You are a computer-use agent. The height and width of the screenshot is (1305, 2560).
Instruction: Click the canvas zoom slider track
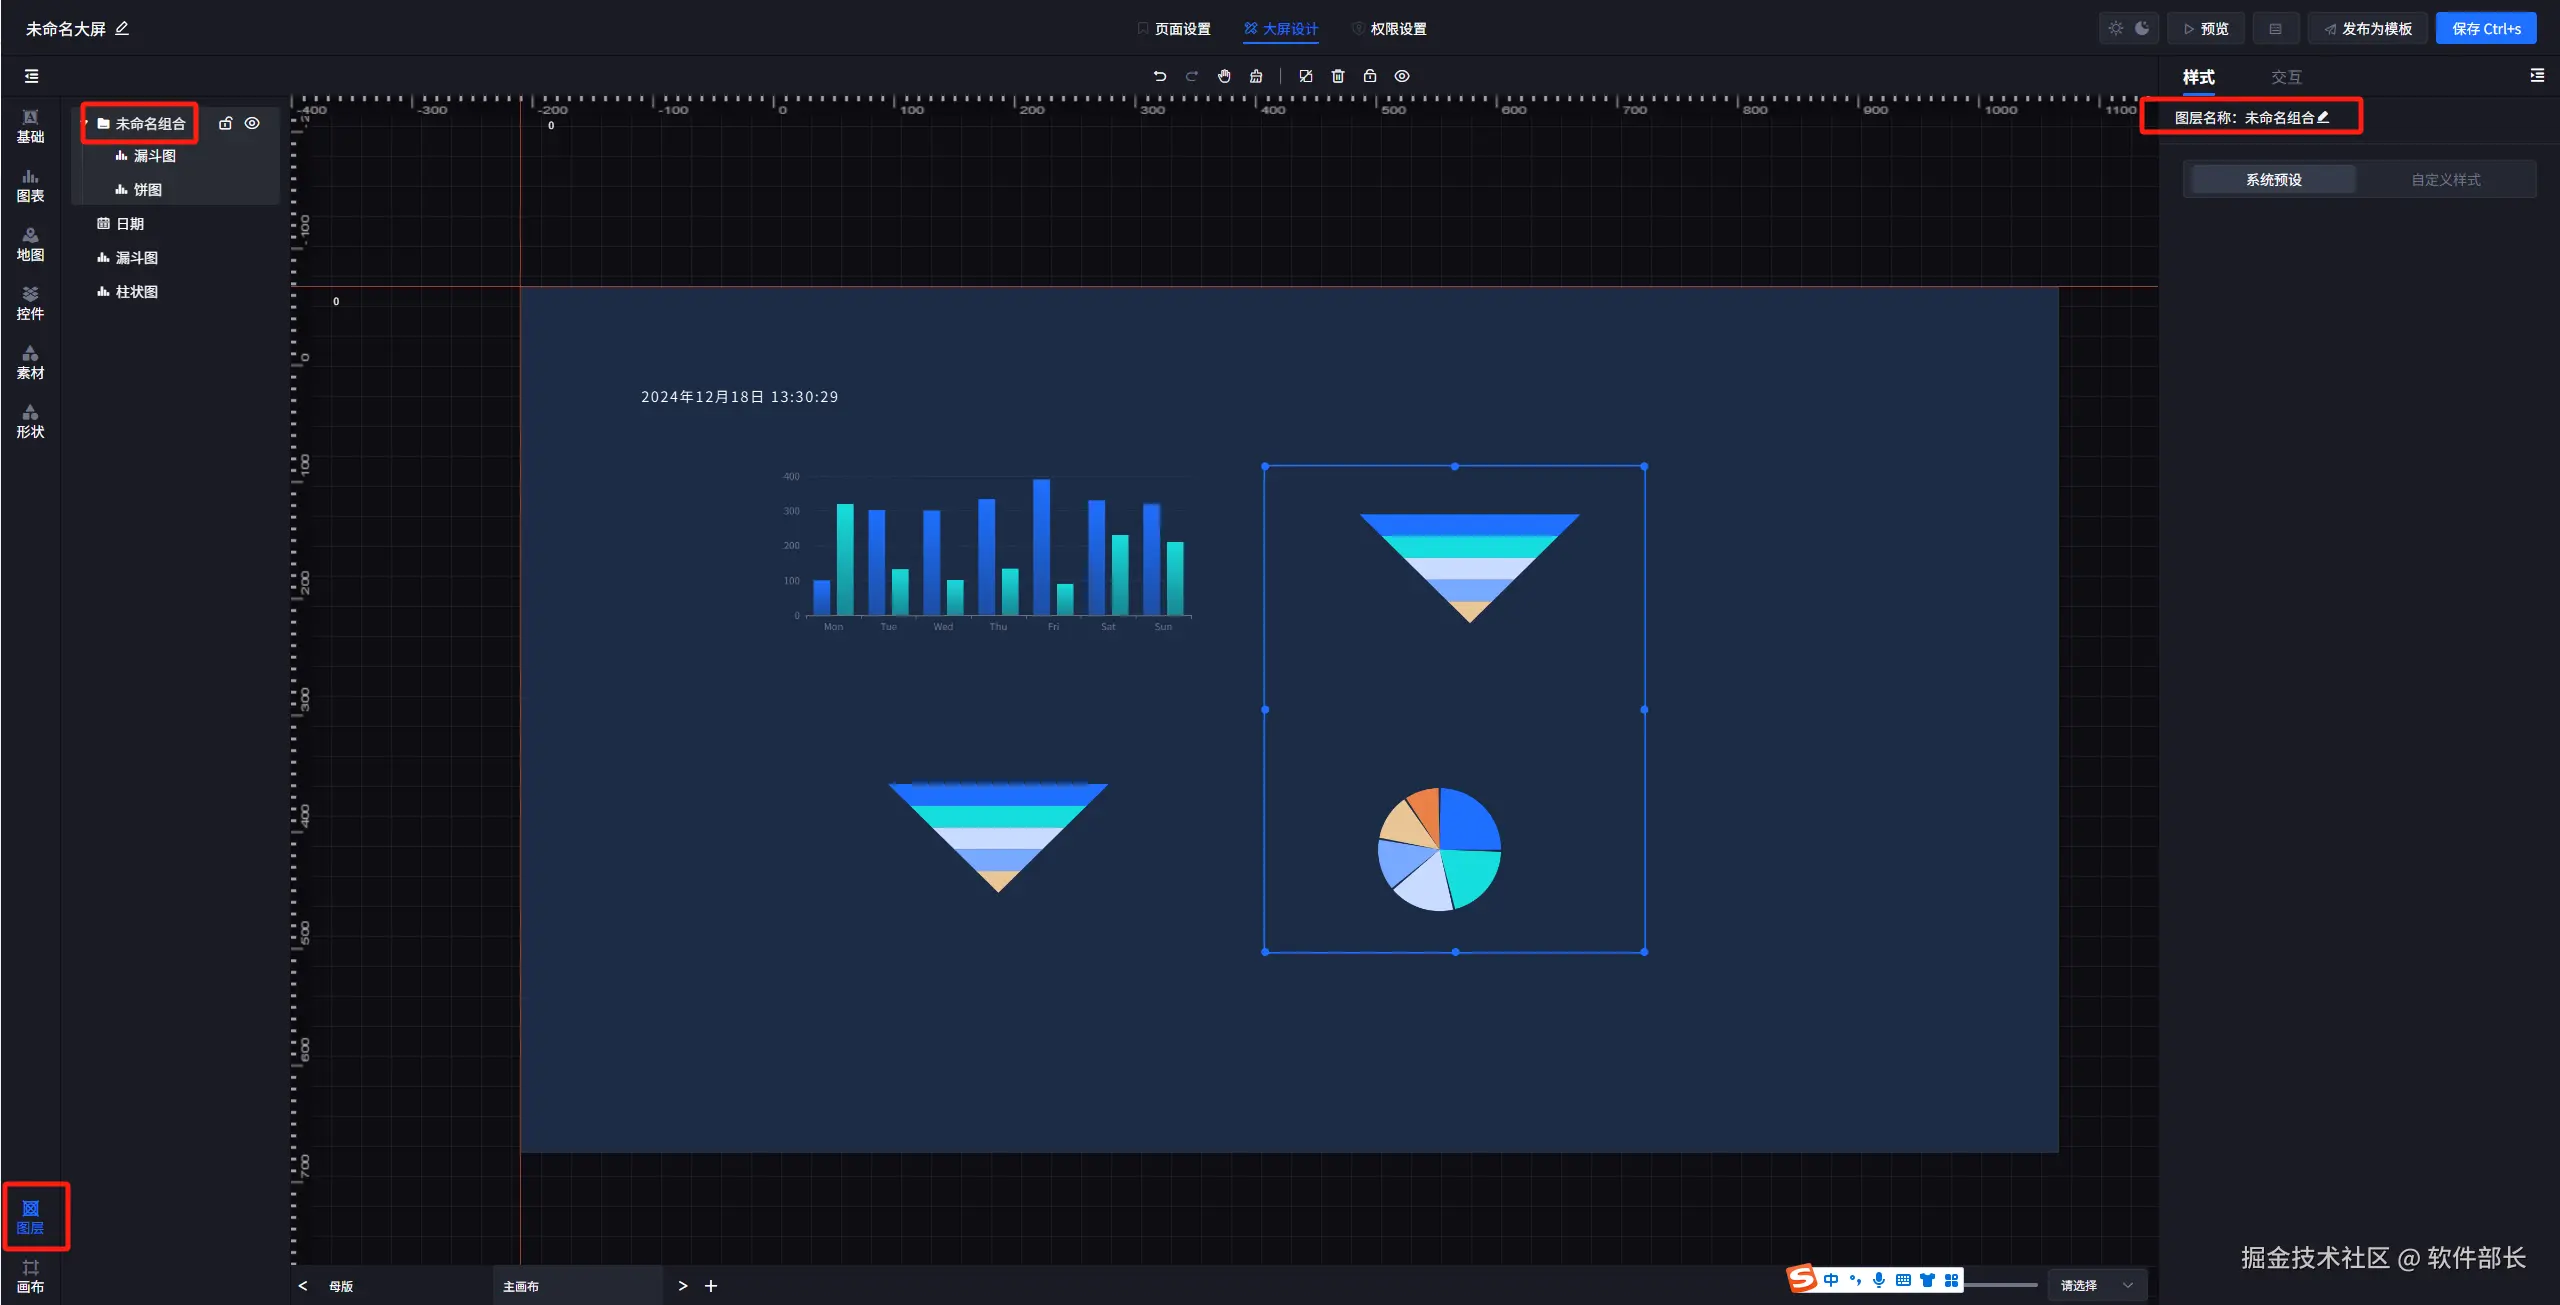[2001, 1285]
